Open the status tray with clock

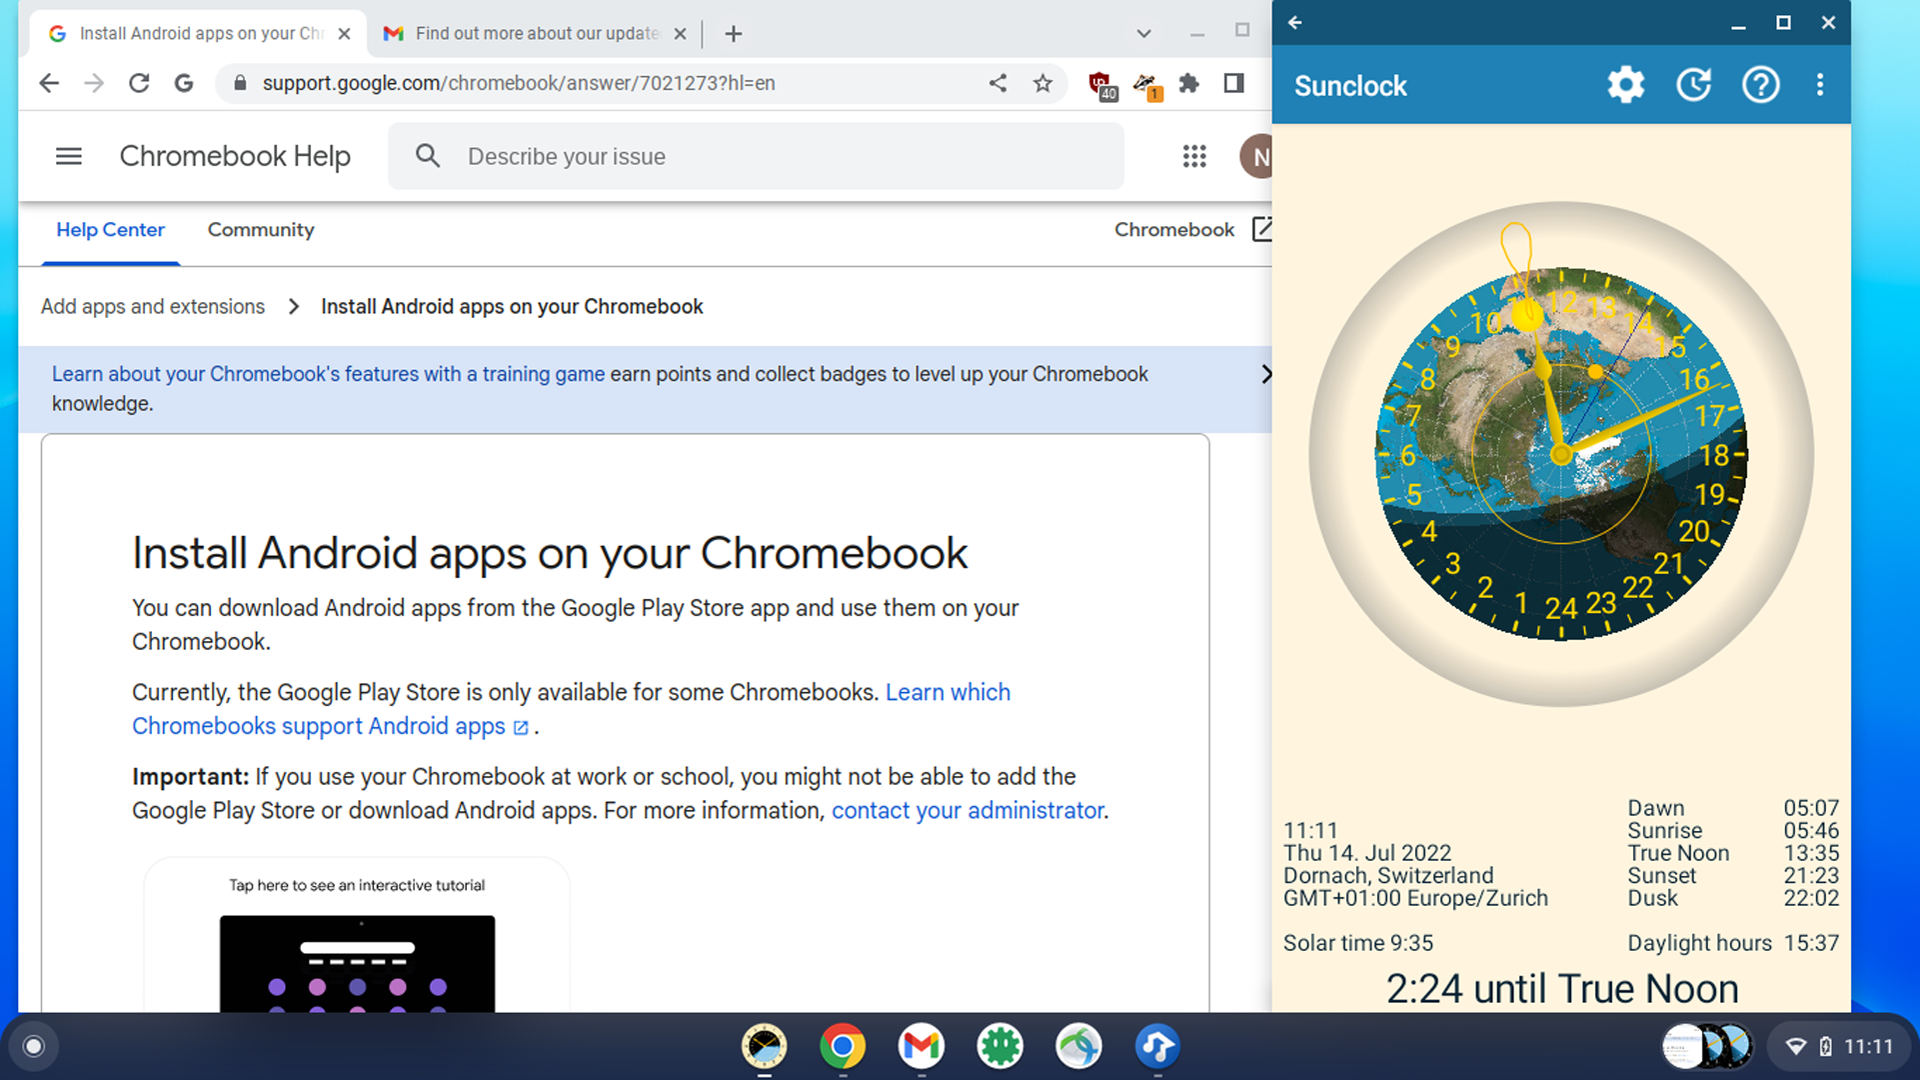(x=1840, y=1046)
